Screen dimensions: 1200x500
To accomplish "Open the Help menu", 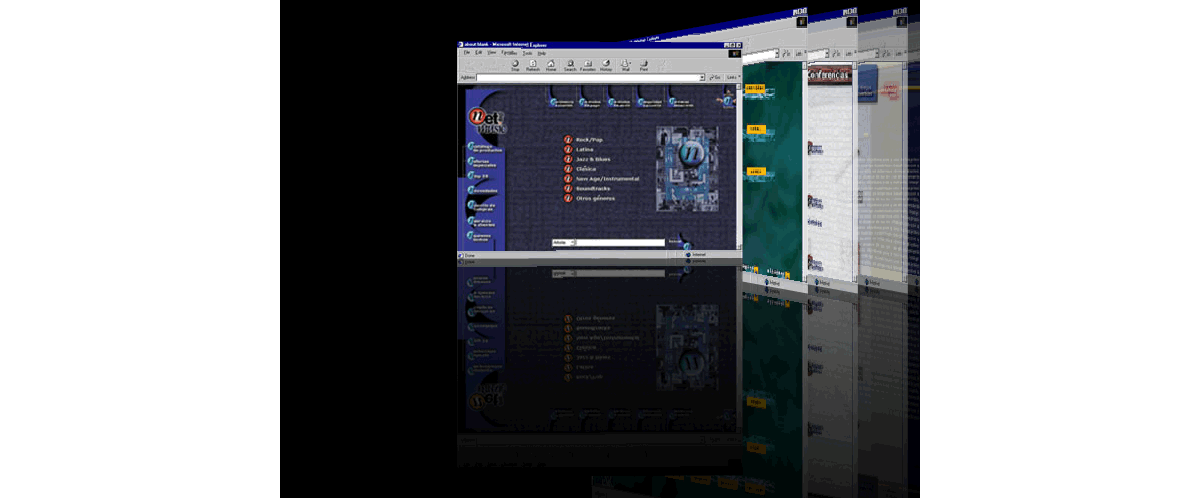I will point(541,52).
